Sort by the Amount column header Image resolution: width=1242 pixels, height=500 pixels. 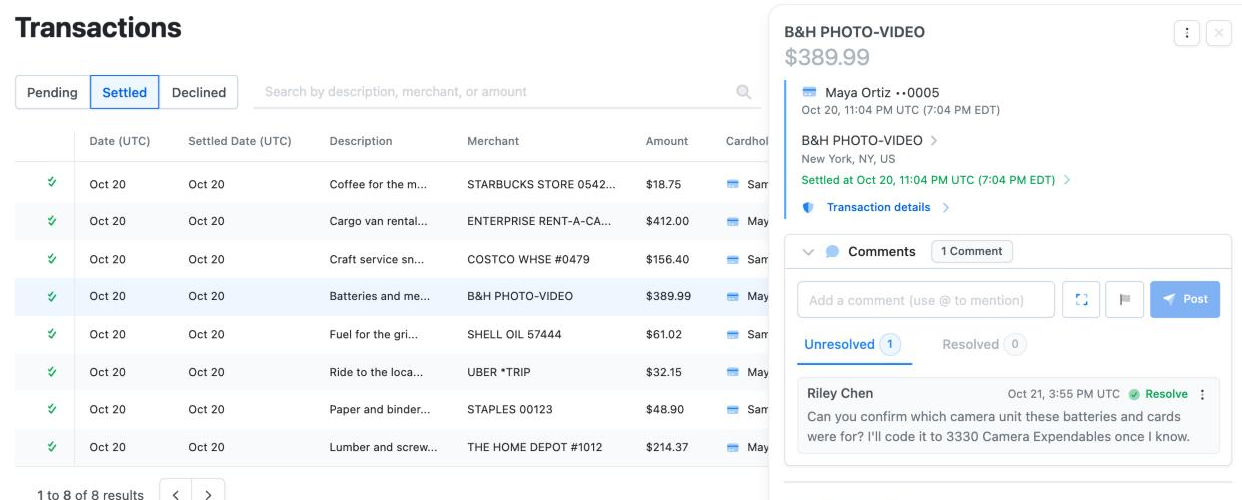point(667,141)
